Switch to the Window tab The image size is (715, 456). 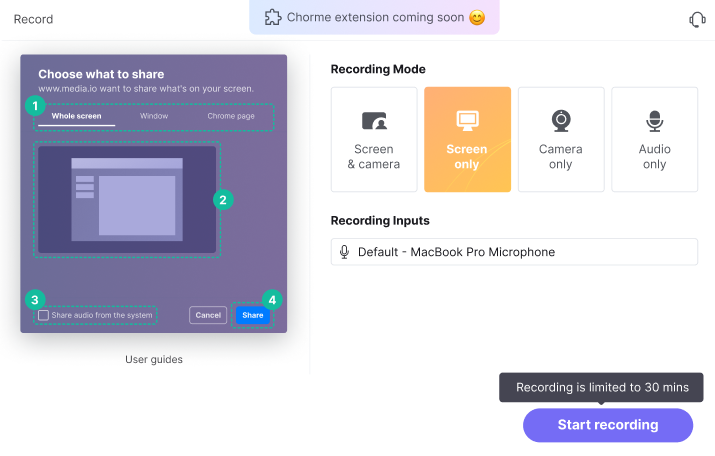pyautogui.click(x=154, y=116)
